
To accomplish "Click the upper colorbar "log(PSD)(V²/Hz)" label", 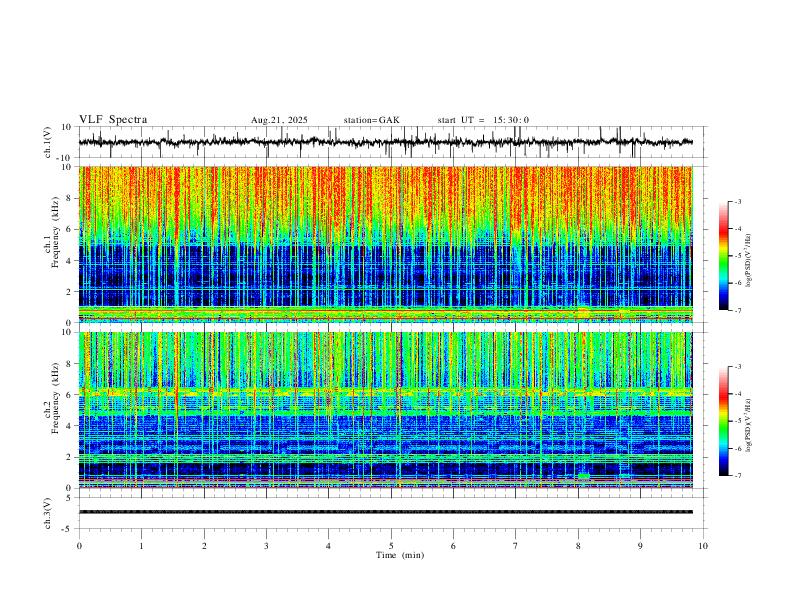I will pos(748,260).
